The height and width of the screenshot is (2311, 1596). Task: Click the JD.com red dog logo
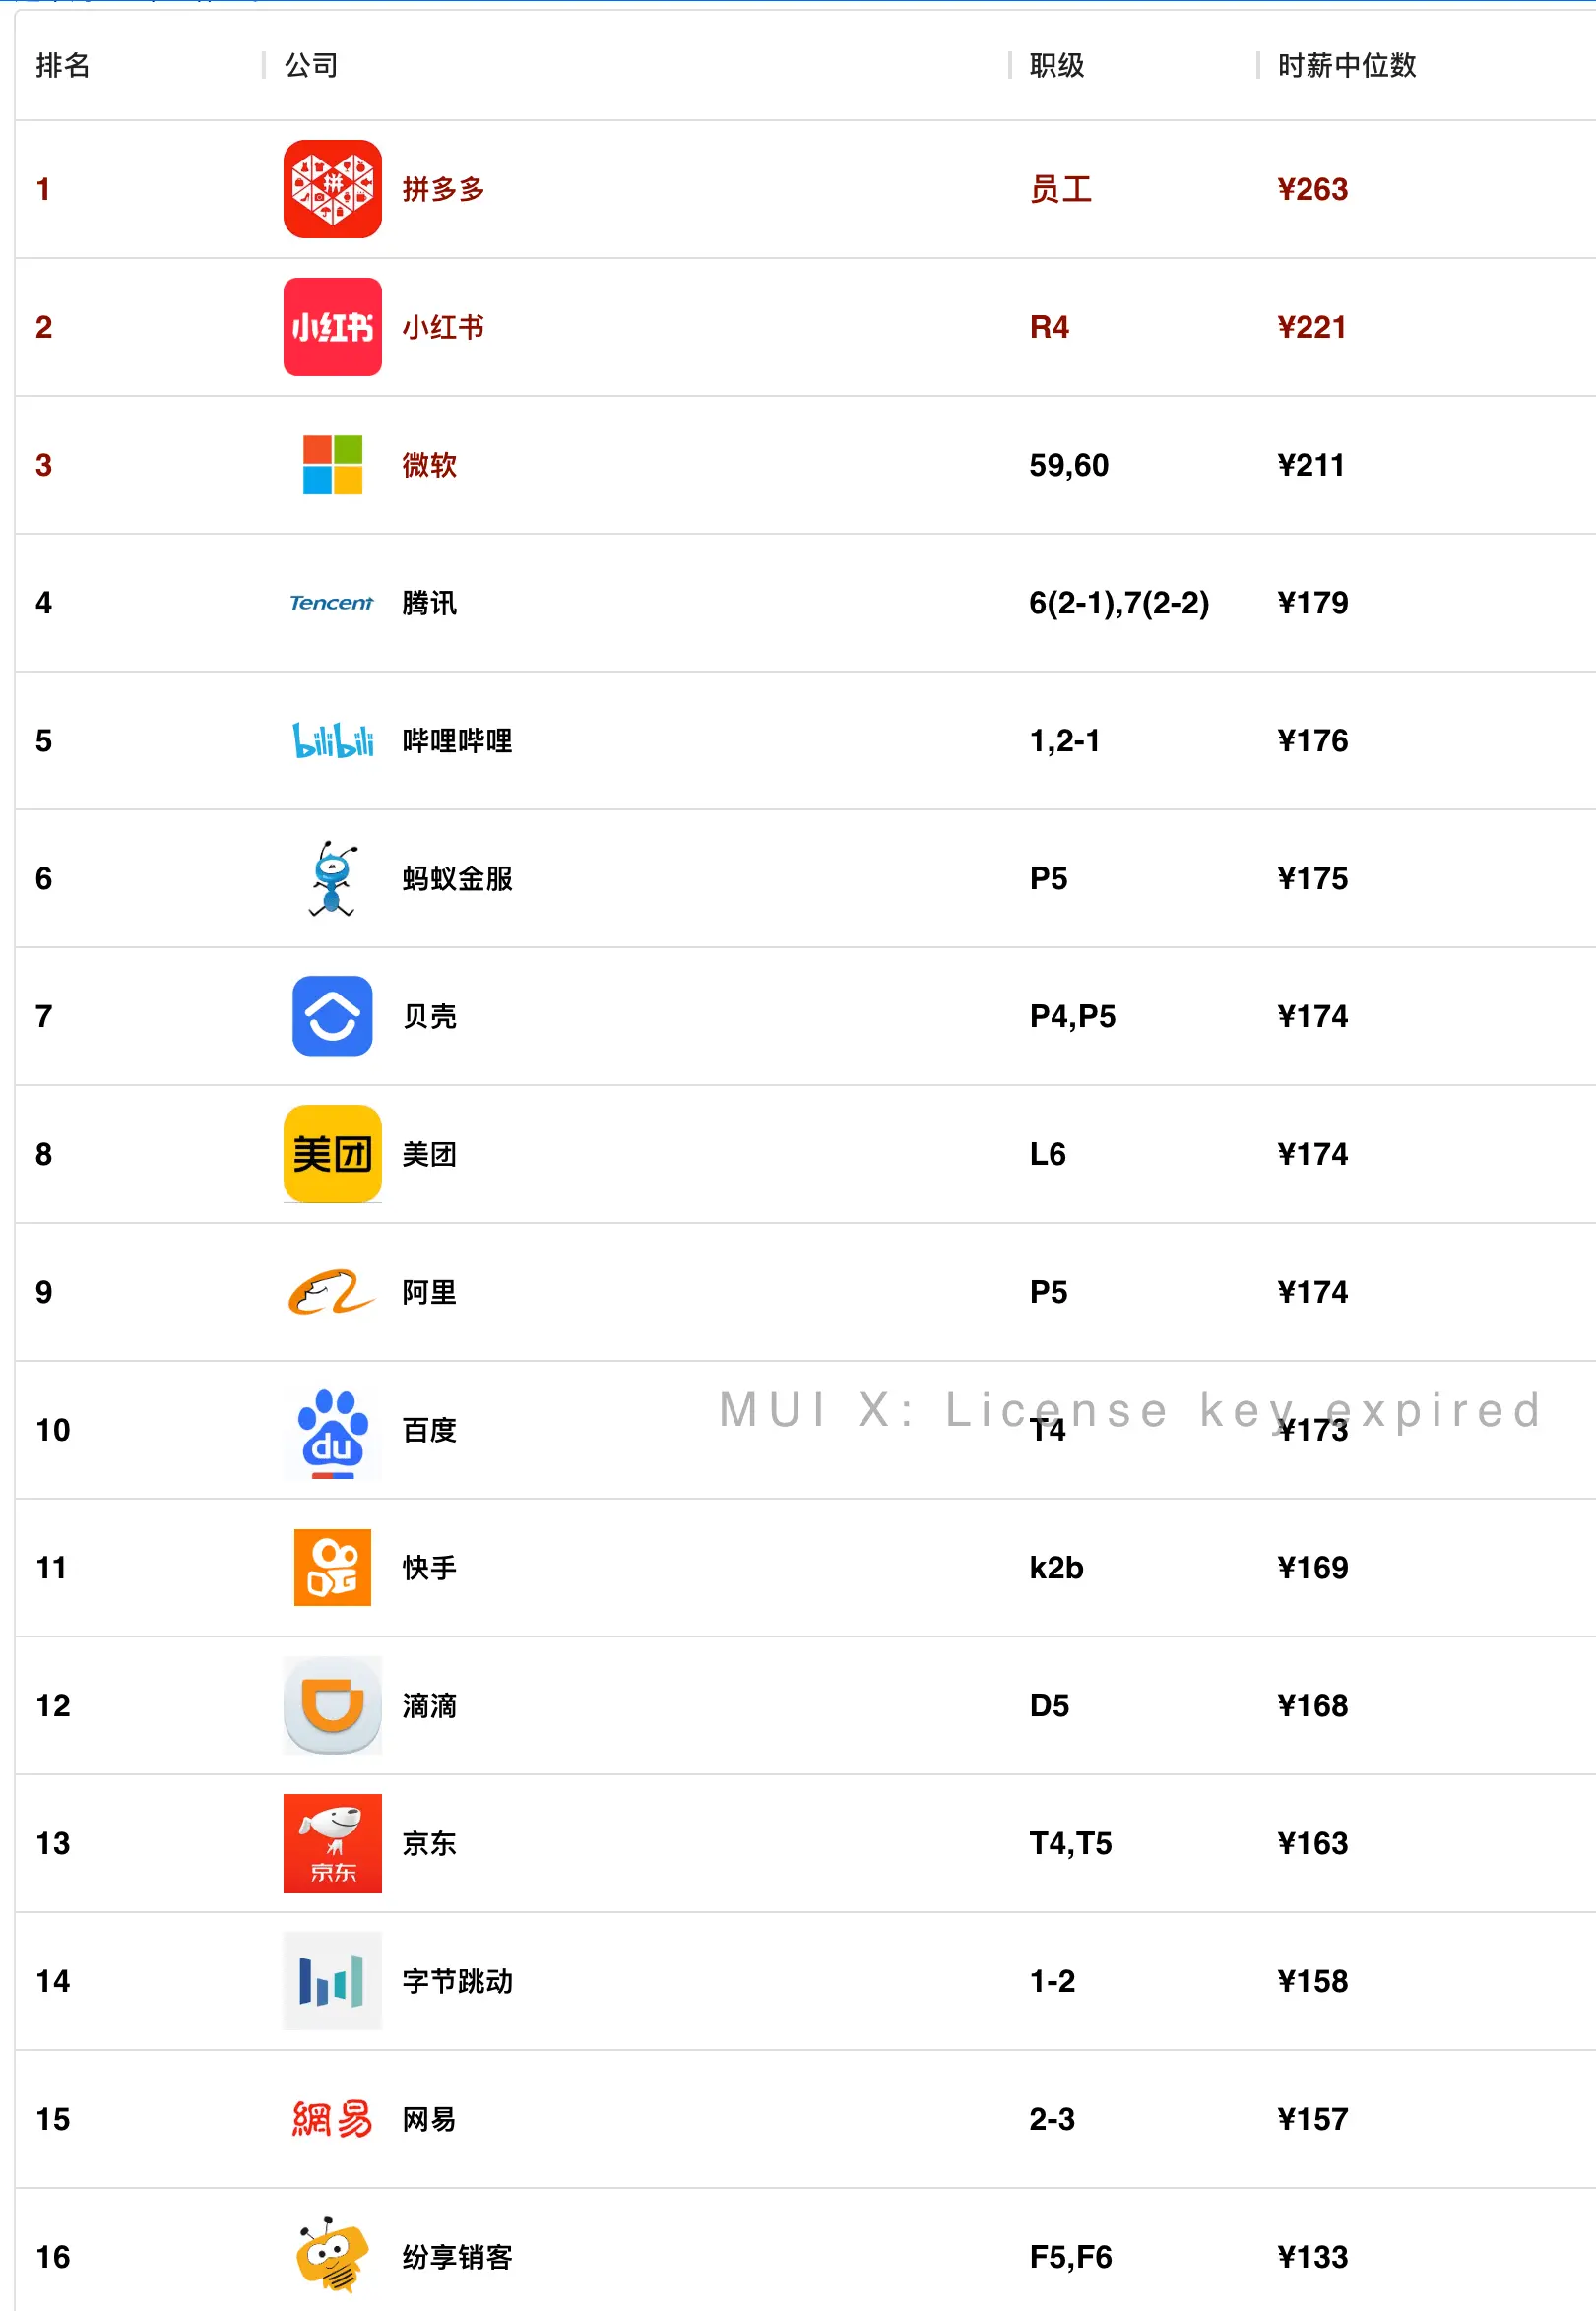tap(332, 1843)
